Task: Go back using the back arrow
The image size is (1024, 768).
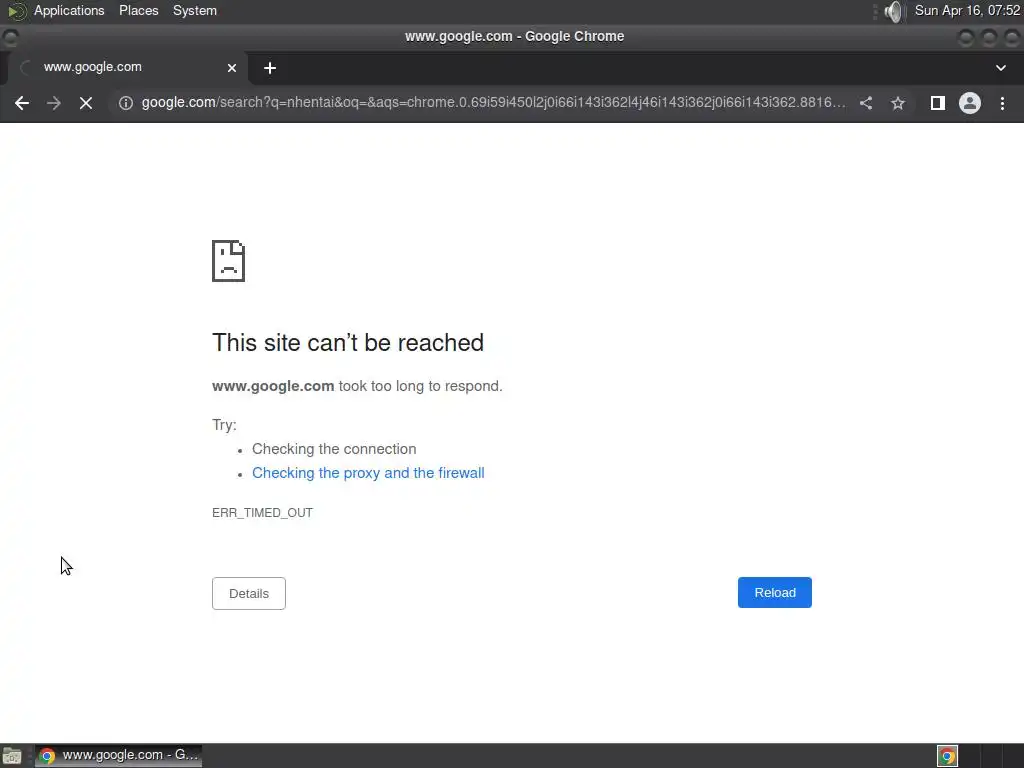Action: point(22,103)
